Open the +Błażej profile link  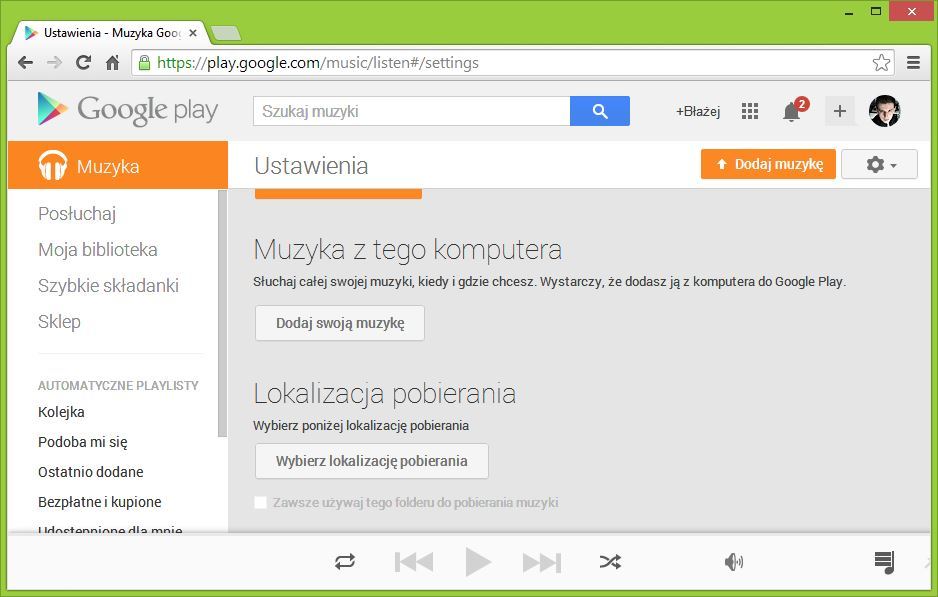[698, 111]
